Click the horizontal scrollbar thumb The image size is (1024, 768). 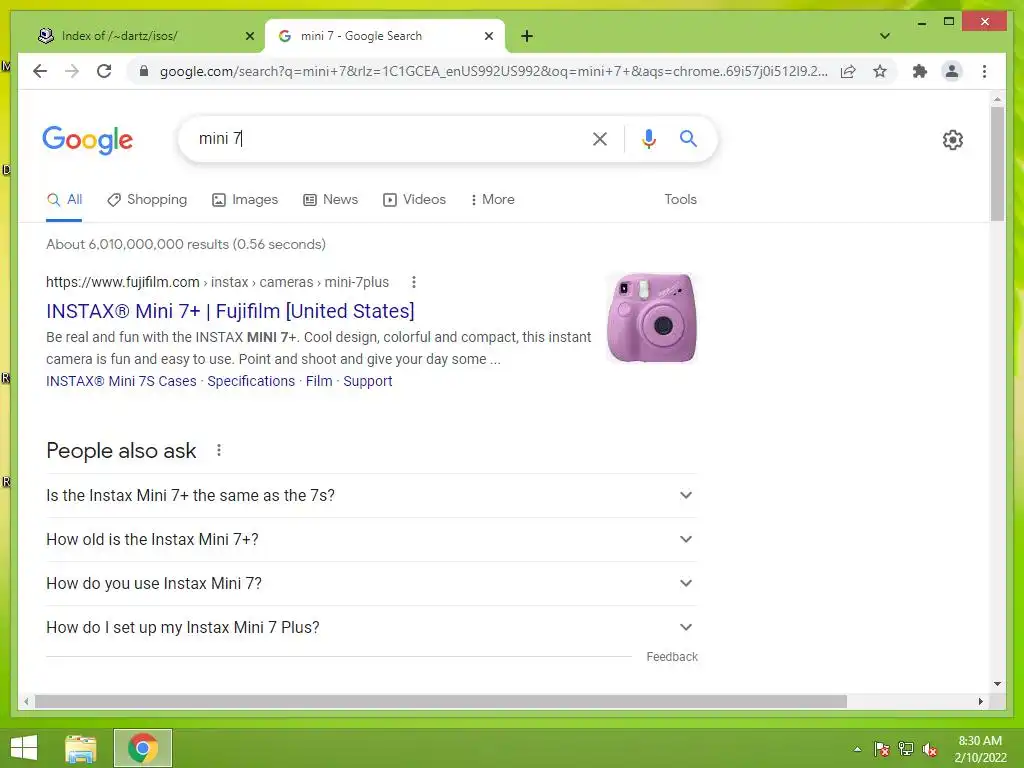pos(441,701)
